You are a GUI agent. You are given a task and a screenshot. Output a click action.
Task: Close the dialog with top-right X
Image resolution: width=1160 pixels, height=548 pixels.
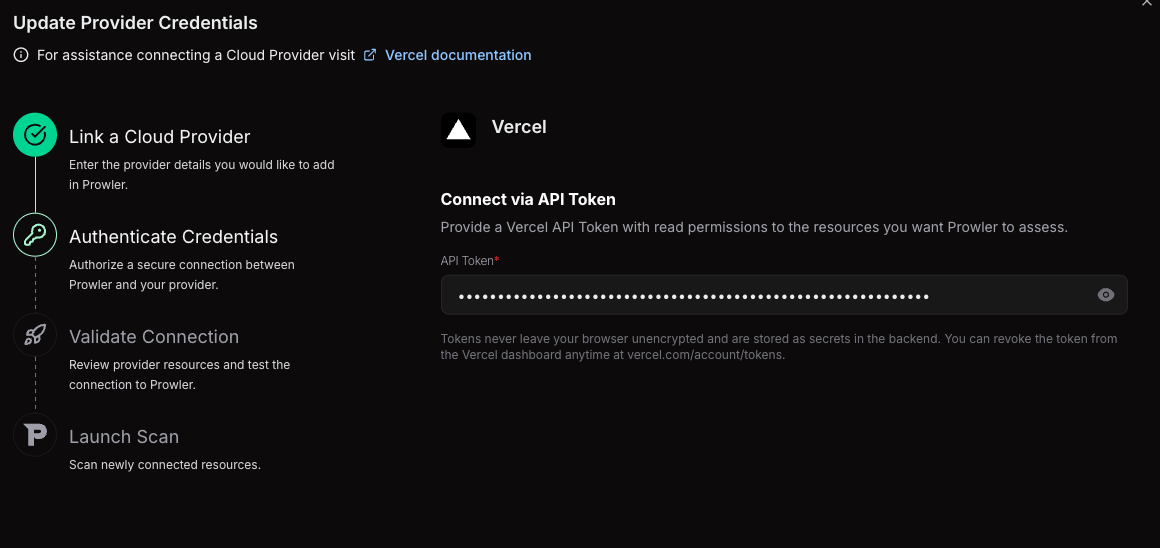(1147, 3)
